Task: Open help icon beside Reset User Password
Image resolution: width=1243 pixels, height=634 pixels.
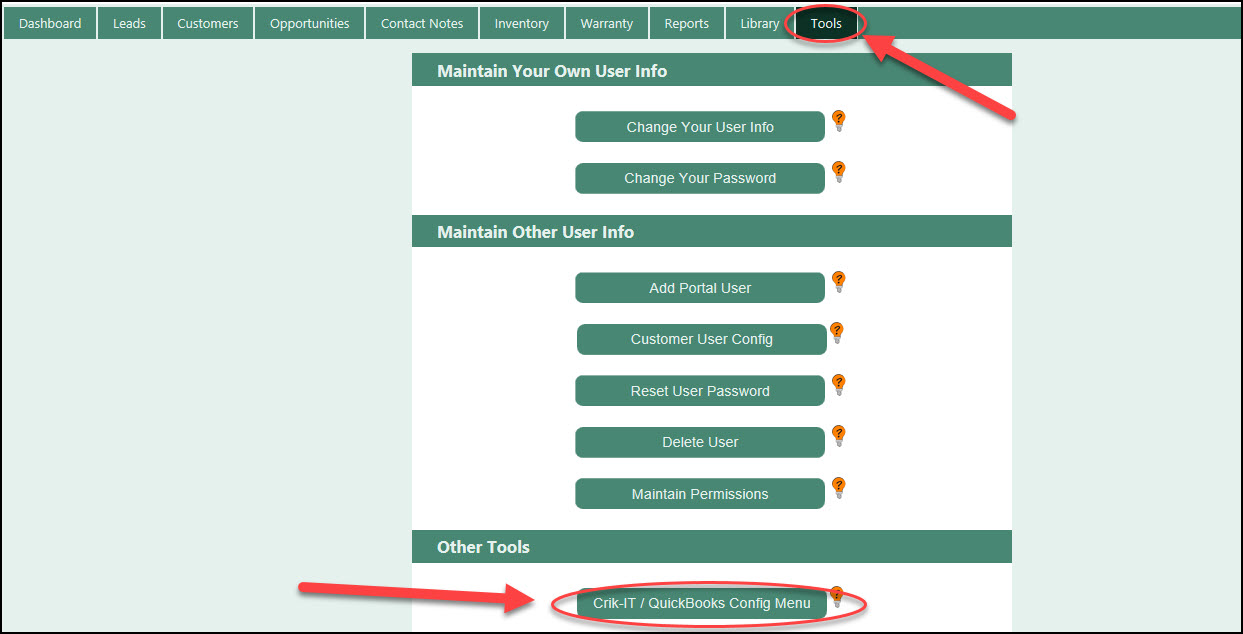Action: click(839, 385)
